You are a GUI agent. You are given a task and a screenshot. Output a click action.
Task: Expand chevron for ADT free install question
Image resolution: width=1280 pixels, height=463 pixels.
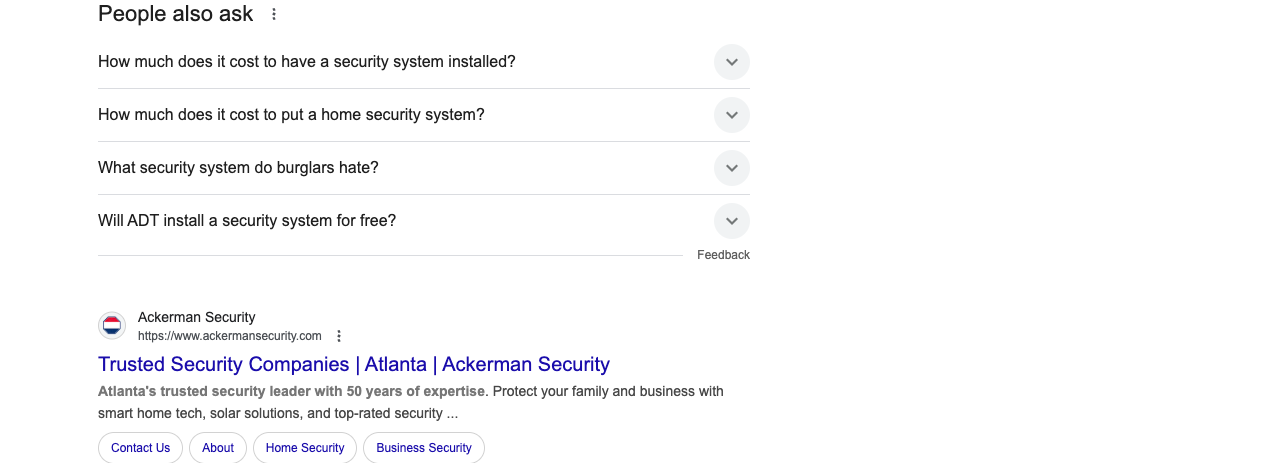[732, 221]
